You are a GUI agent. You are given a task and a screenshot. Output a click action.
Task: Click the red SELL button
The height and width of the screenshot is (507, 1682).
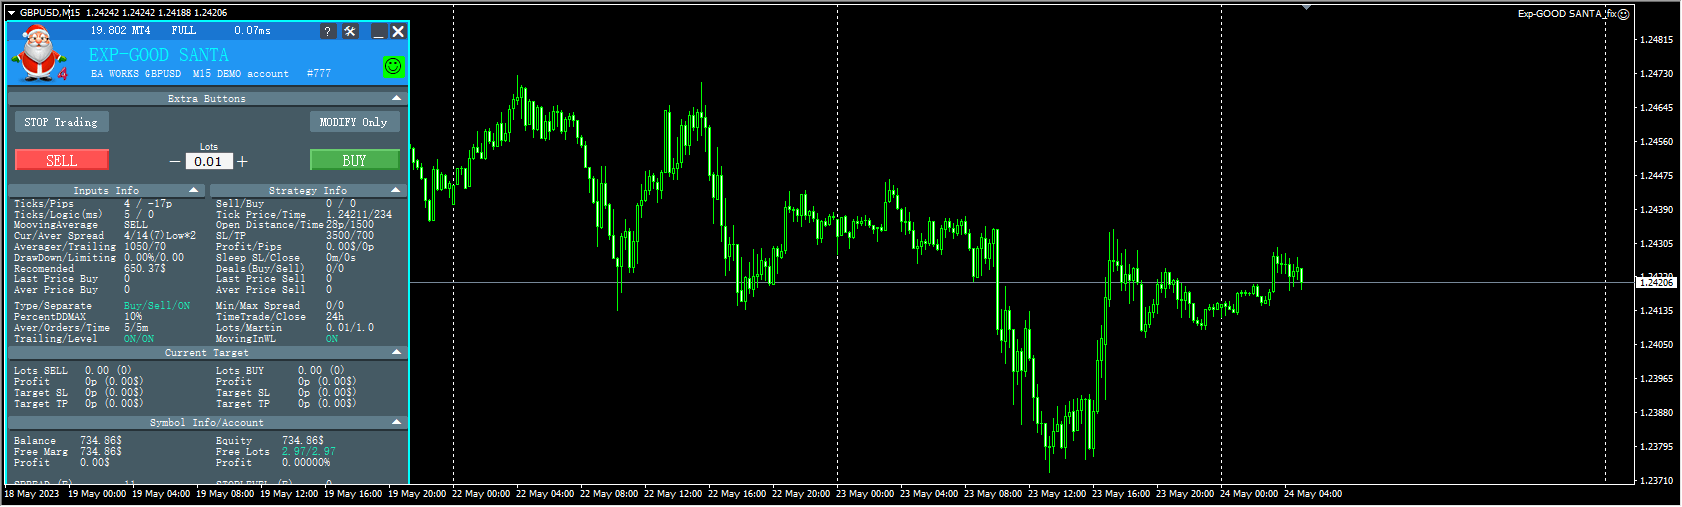coord(62,160)
